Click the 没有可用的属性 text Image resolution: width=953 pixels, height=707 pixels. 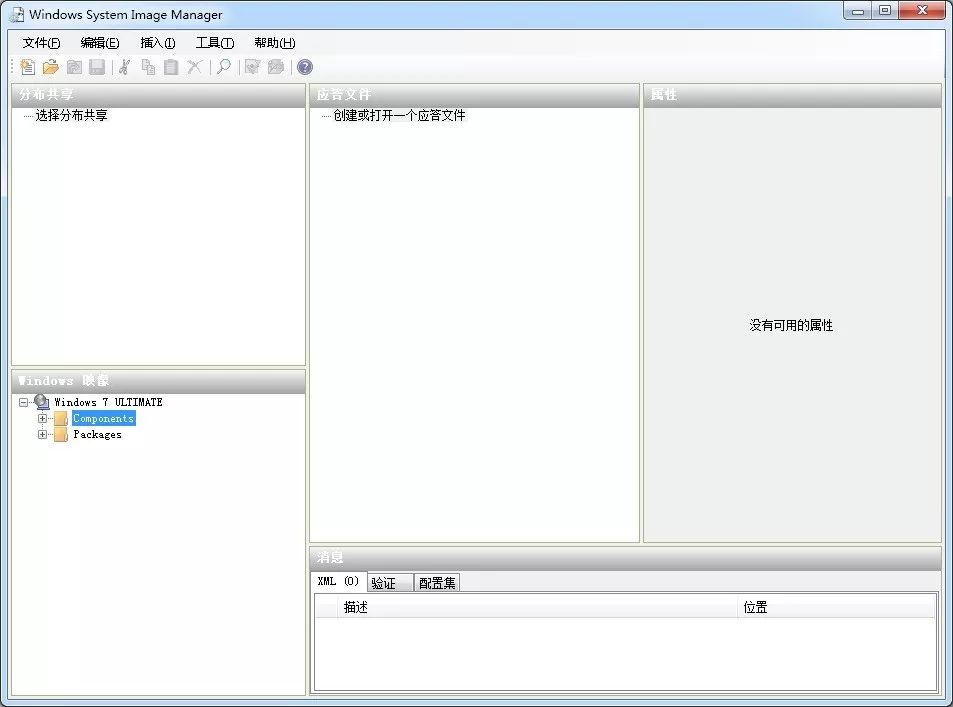coord(791,325)
